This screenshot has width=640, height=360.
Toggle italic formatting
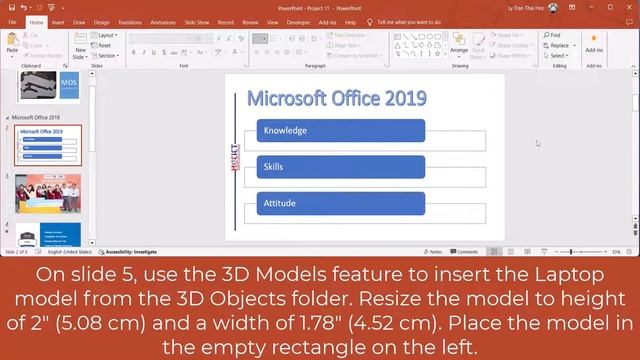(x=144, y=52)
